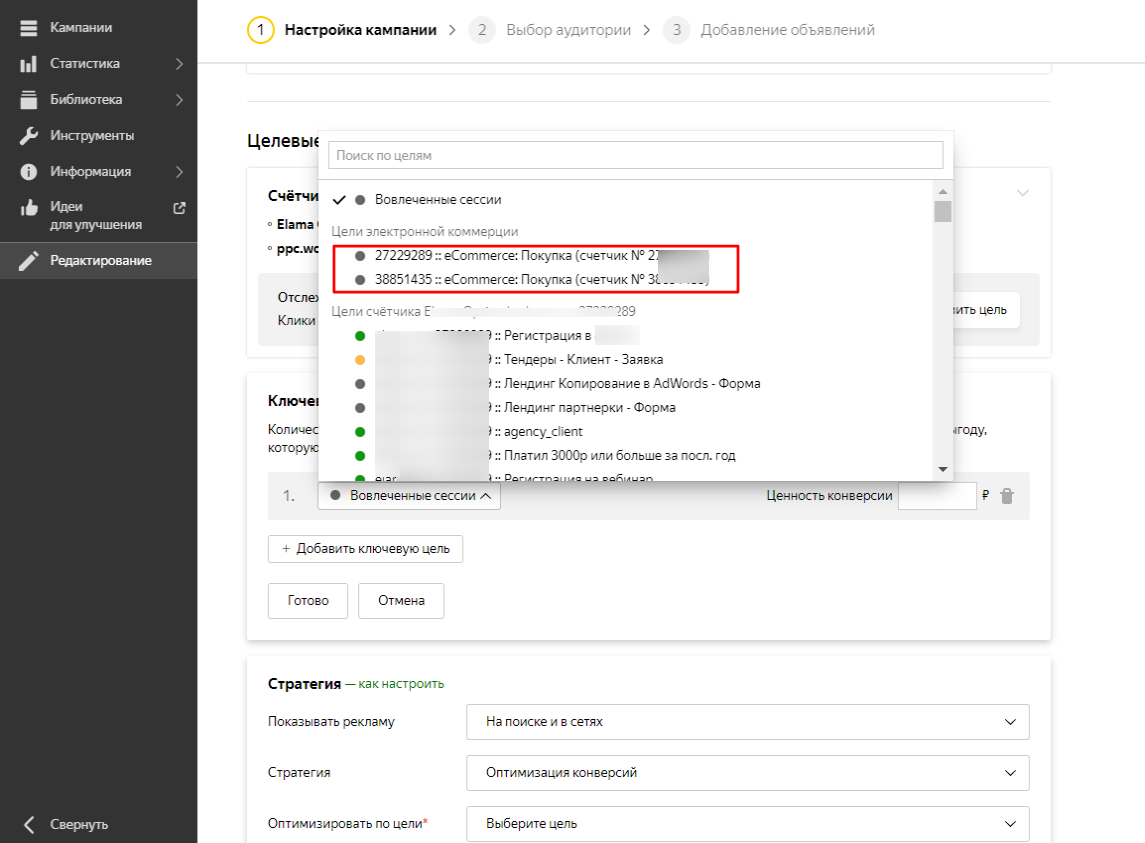This screenshot has height=843, width=1145.
Task: Open the Выберите цель dropdown
Action: pos(747,824)
